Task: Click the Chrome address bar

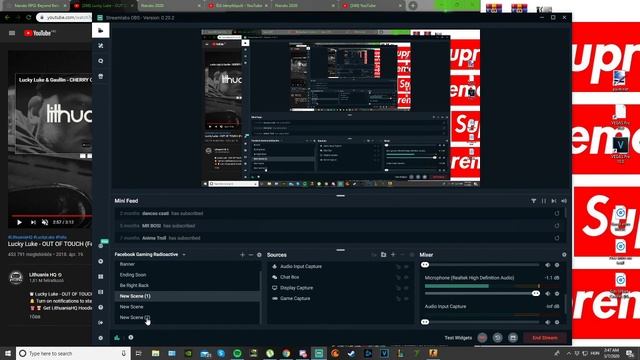Action: (65, 18)
